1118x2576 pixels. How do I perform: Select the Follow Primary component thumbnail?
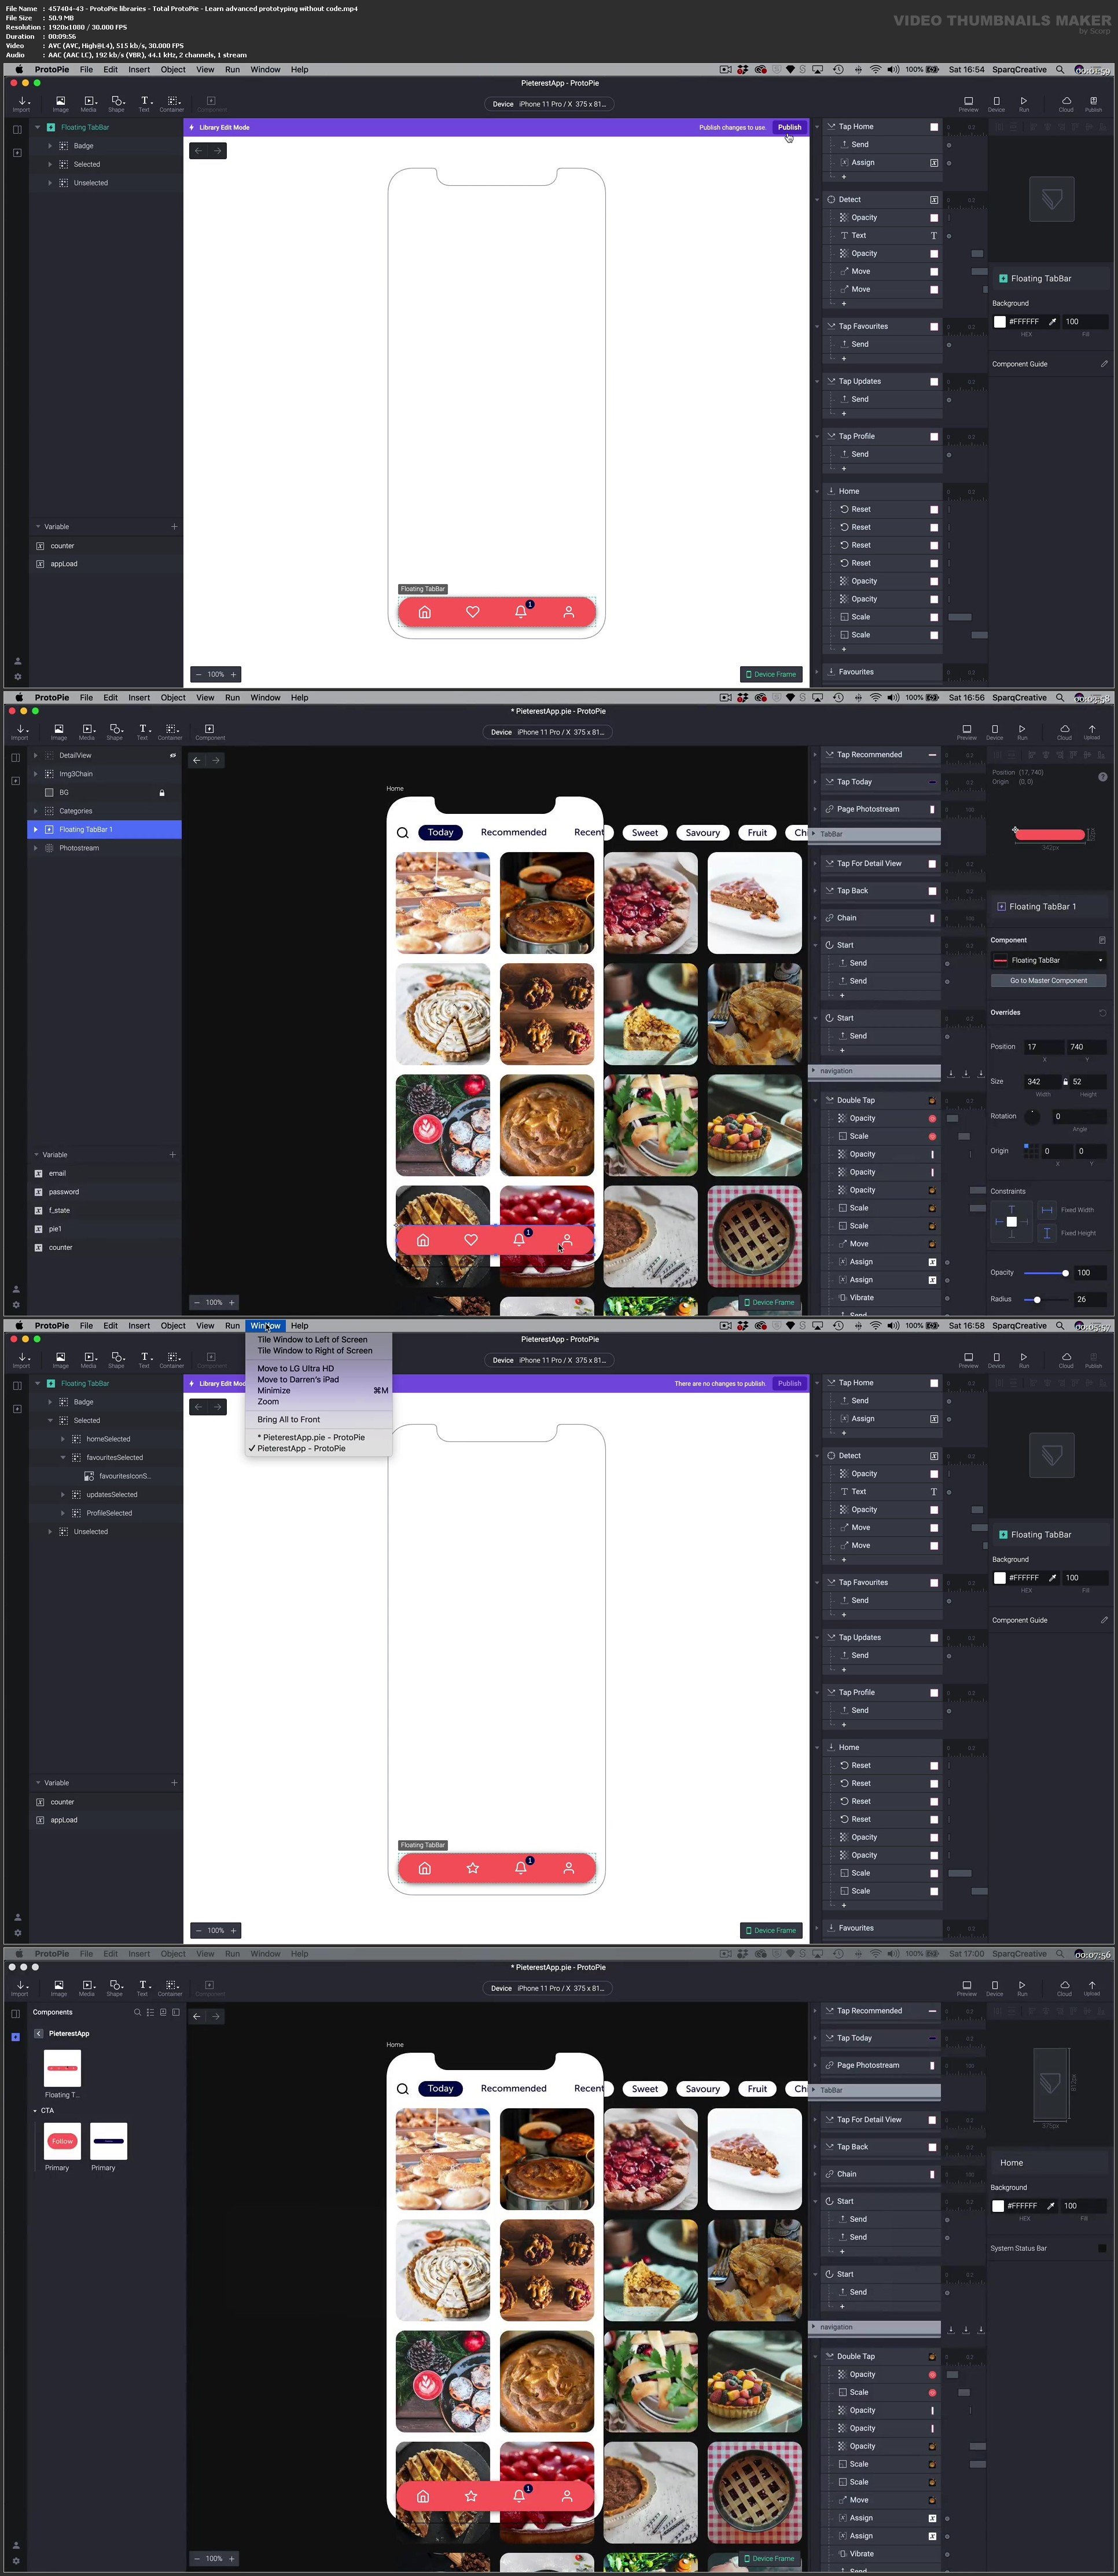62,2141
